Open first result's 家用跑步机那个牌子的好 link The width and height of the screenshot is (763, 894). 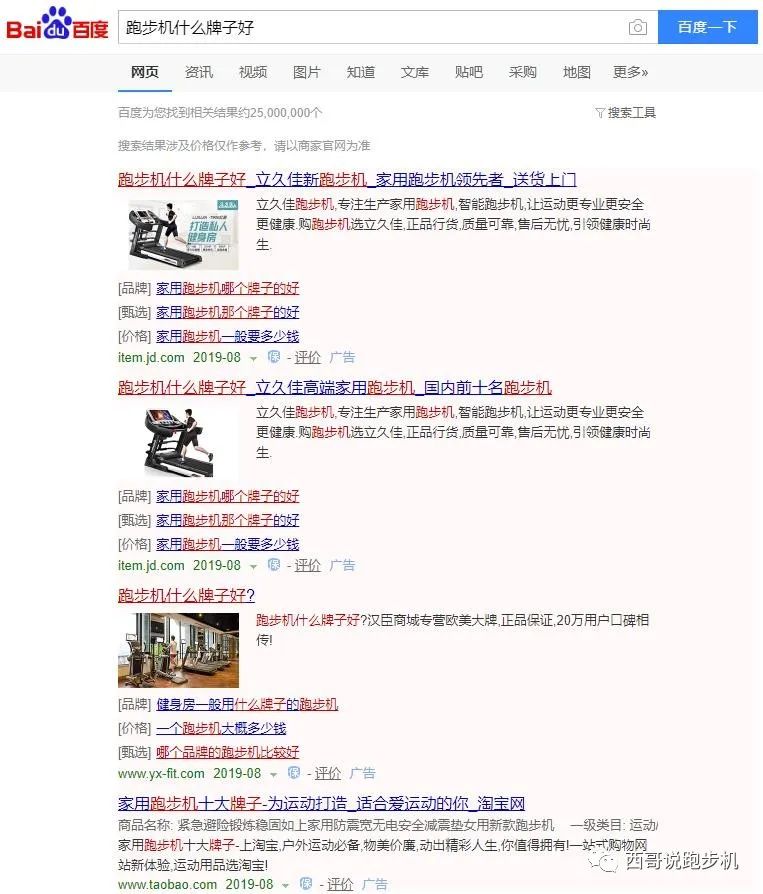point(228,312)
